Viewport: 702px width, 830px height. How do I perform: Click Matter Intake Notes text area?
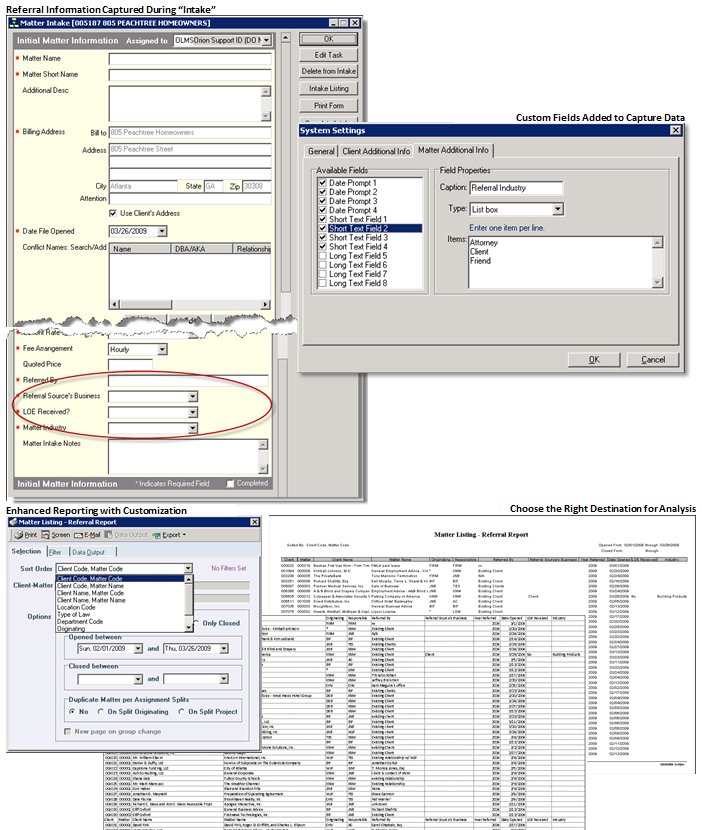[188, 456]
